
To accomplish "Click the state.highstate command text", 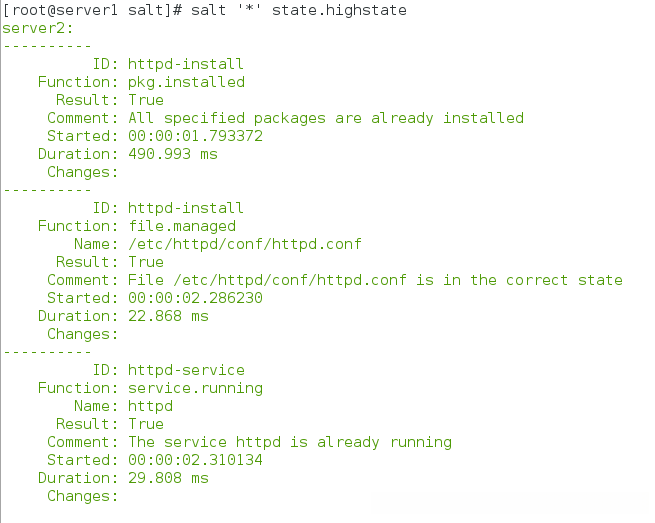I will [x=339, y=10].
